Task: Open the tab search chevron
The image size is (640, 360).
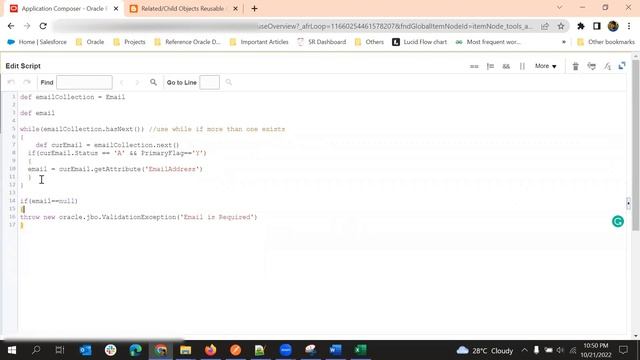Action: [x=560, y=7]
